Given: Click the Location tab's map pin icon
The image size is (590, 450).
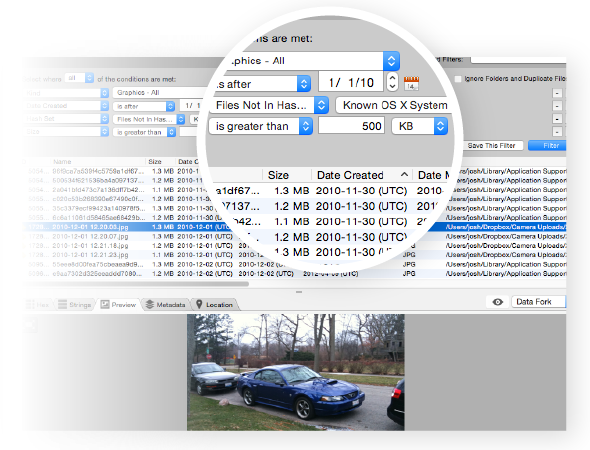Looking at the screenshot, I should pos(199,304).
